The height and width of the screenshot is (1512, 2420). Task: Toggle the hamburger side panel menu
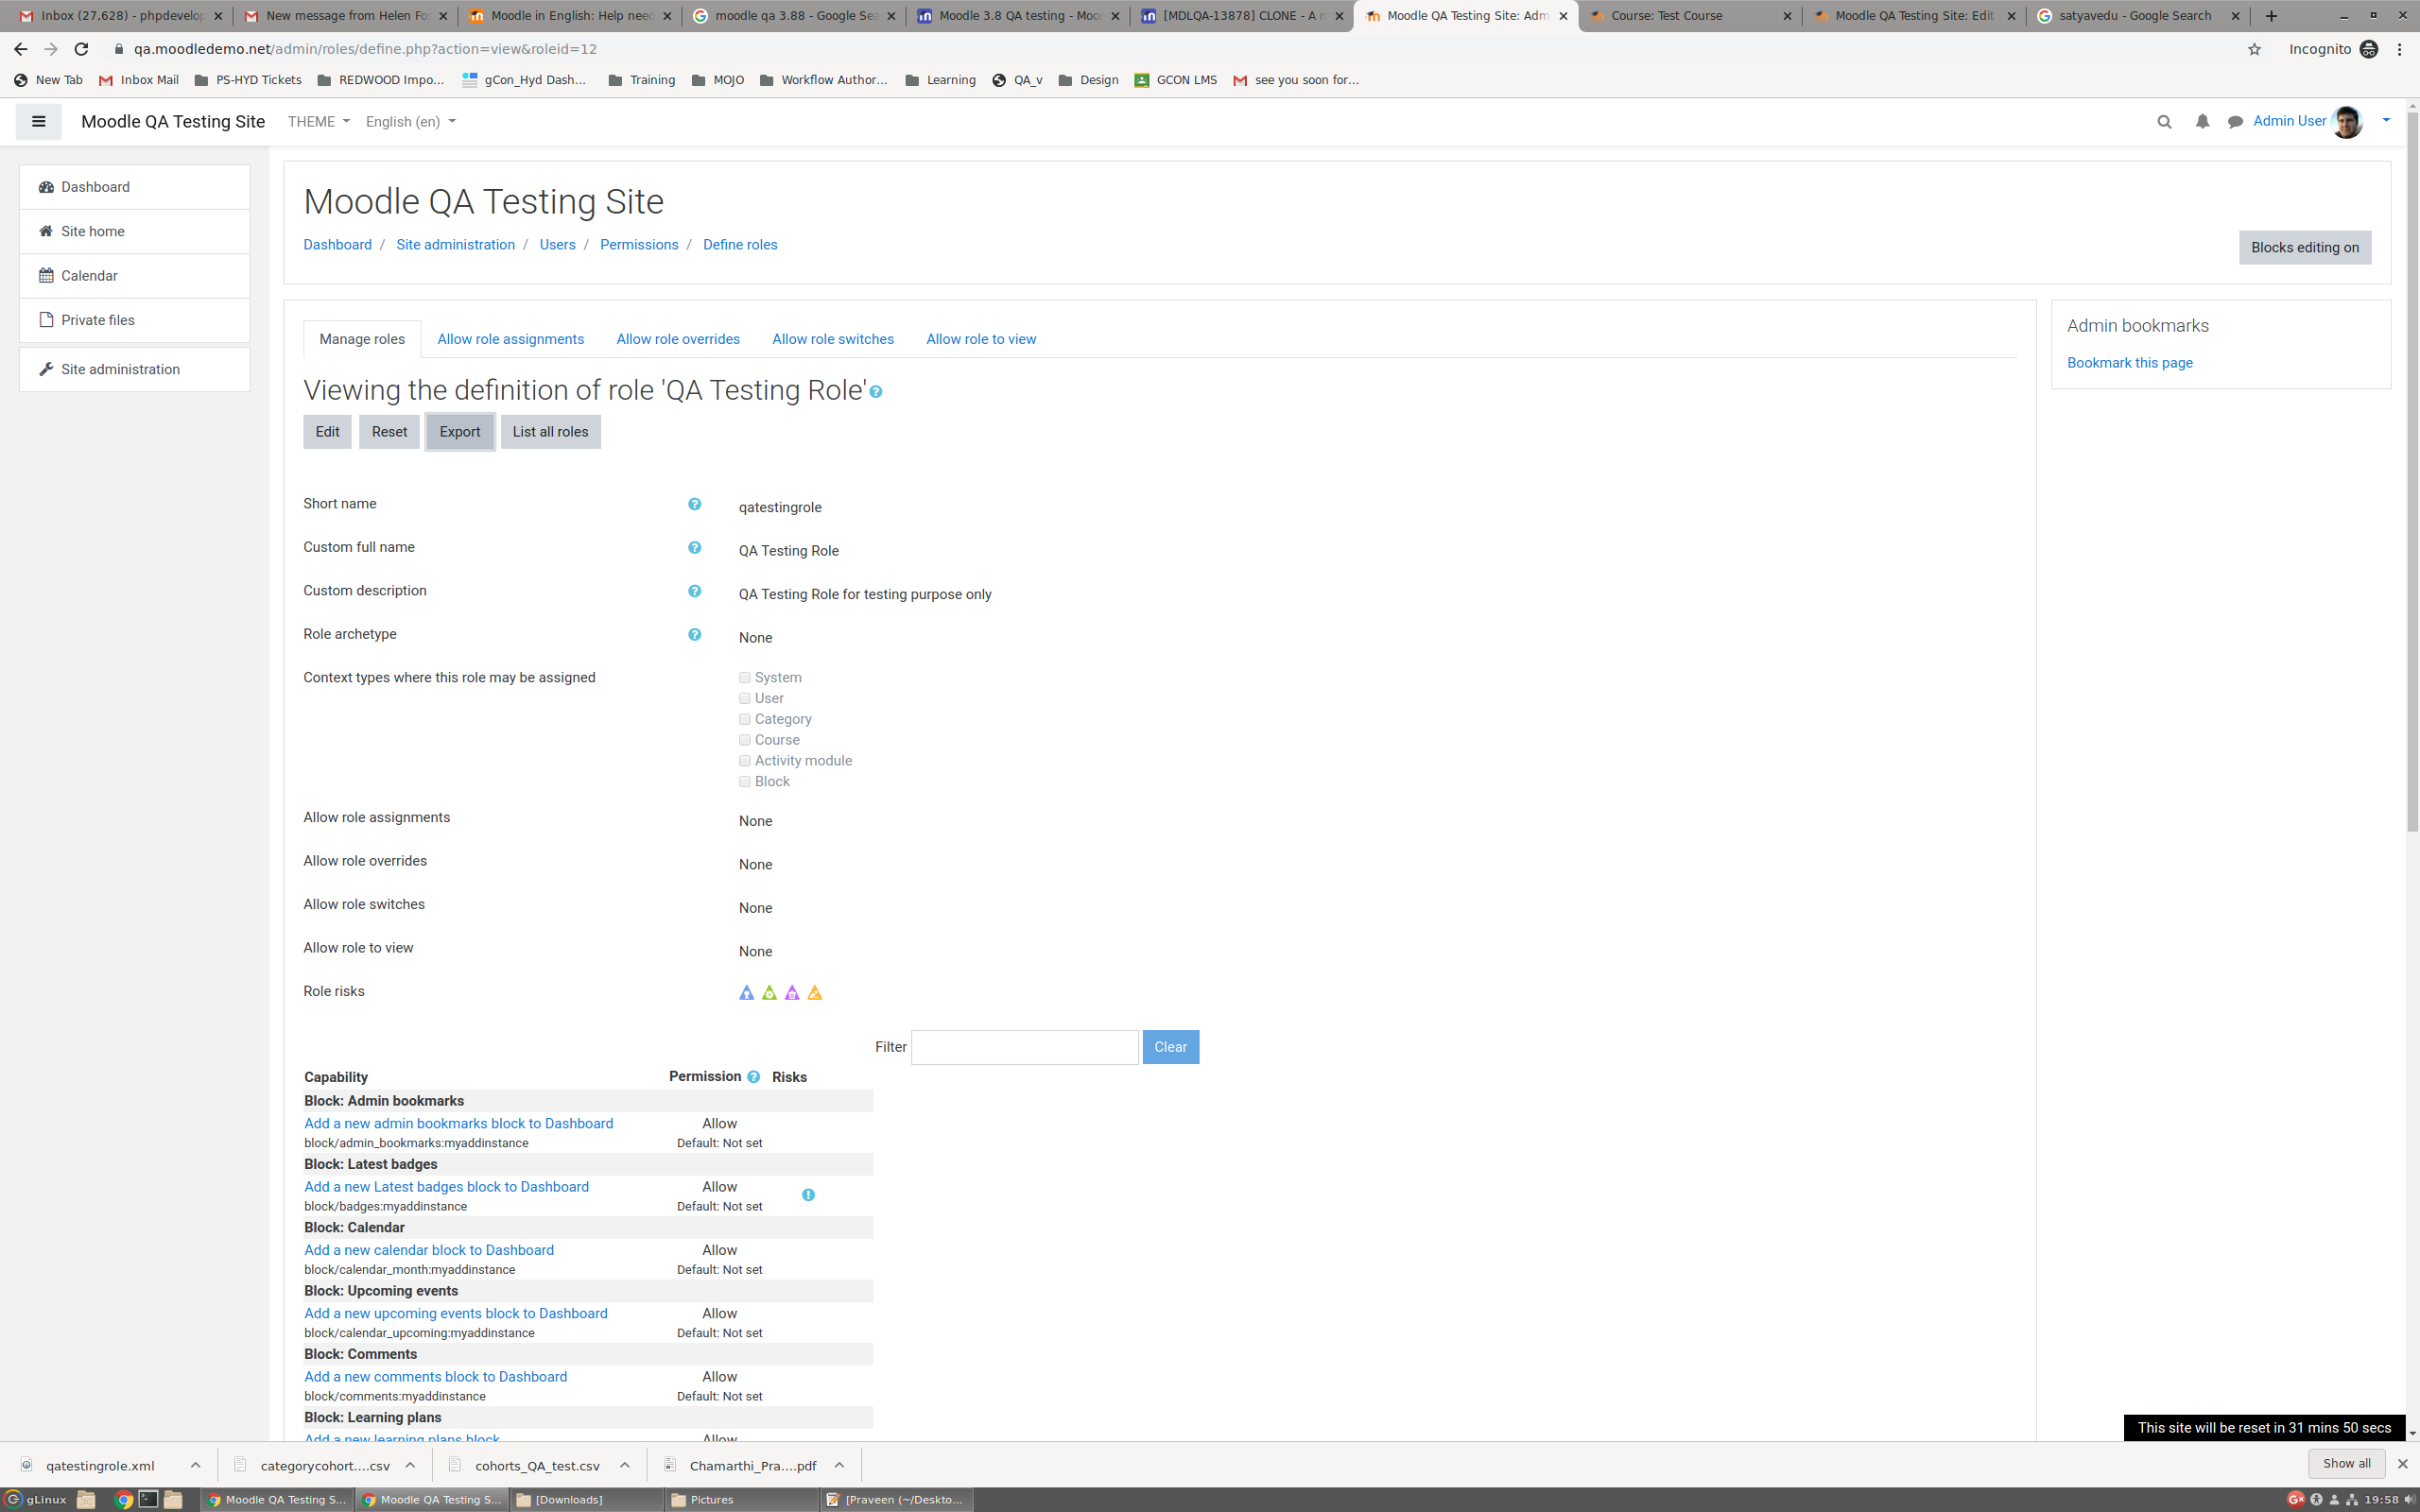[x=39, y=122]
